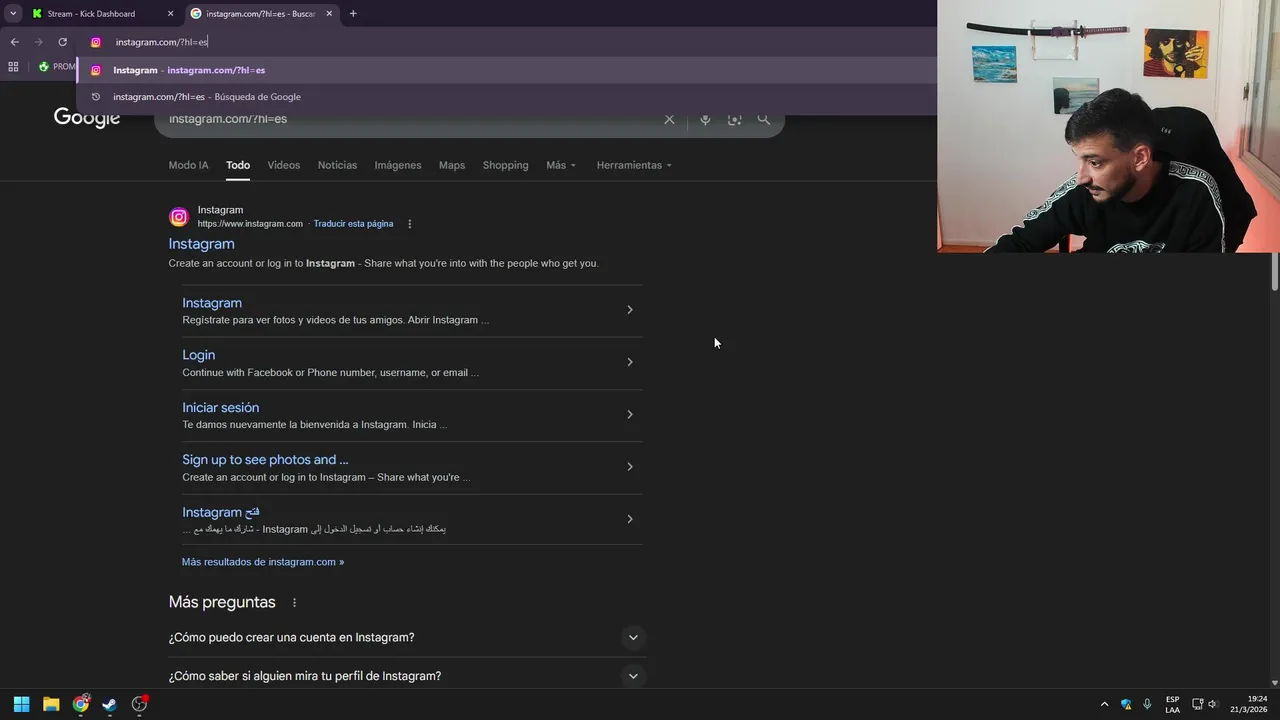
Task: Click the Google logo
Action: [87, 118]
